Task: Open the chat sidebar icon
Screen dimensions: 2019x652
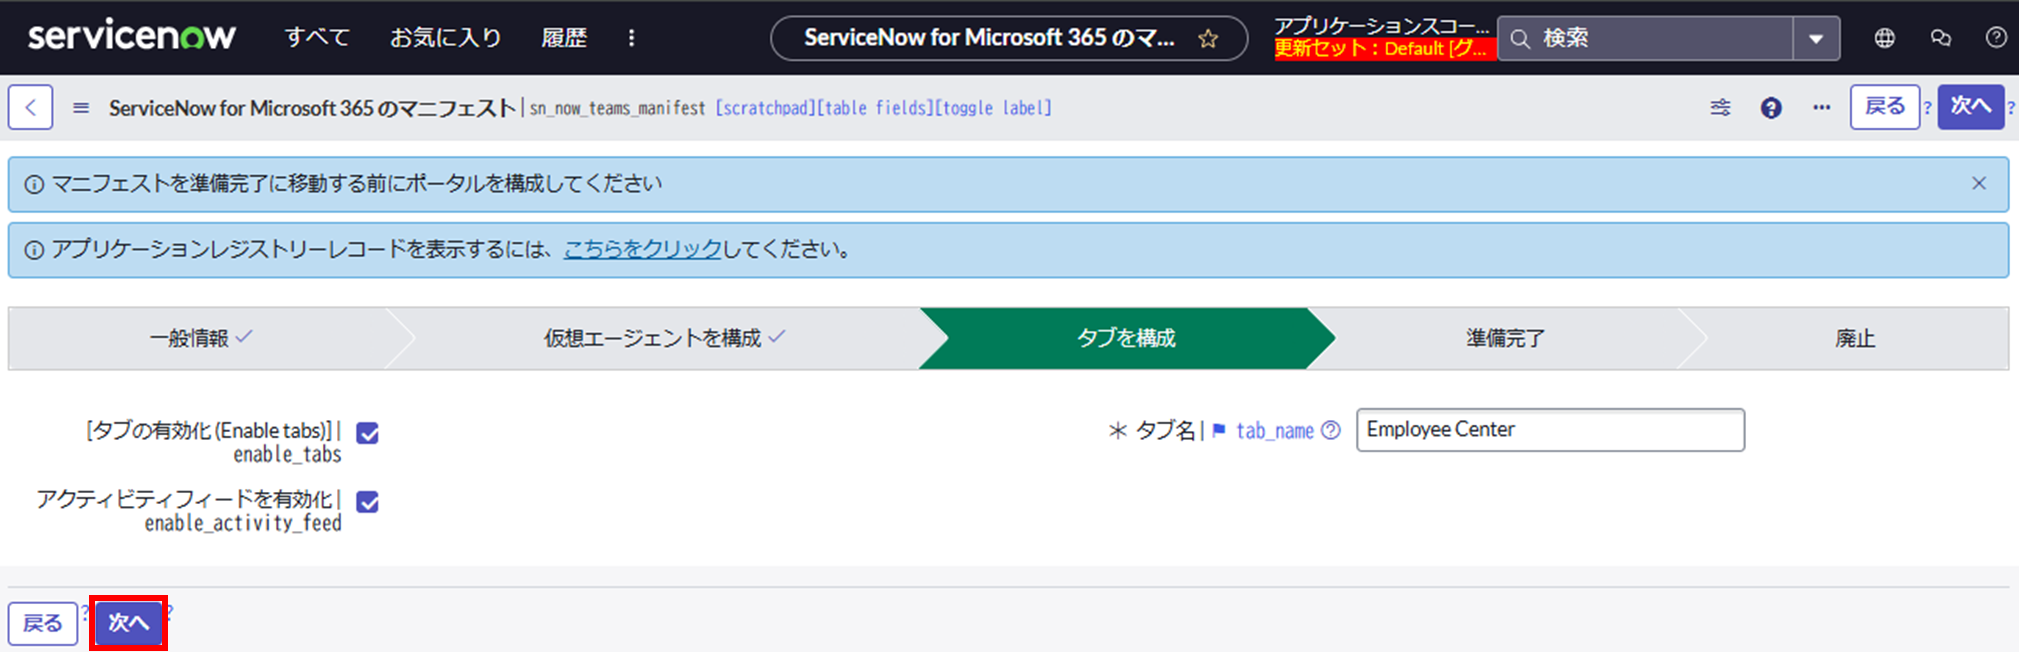Action: [x=1941, y=38]
